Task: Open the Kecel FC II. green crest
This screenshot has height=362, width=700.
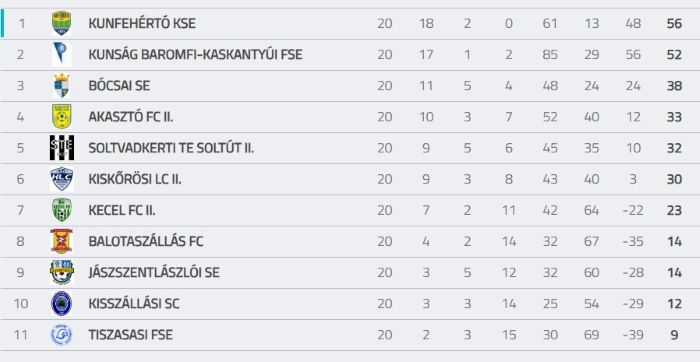Action: 62,210
